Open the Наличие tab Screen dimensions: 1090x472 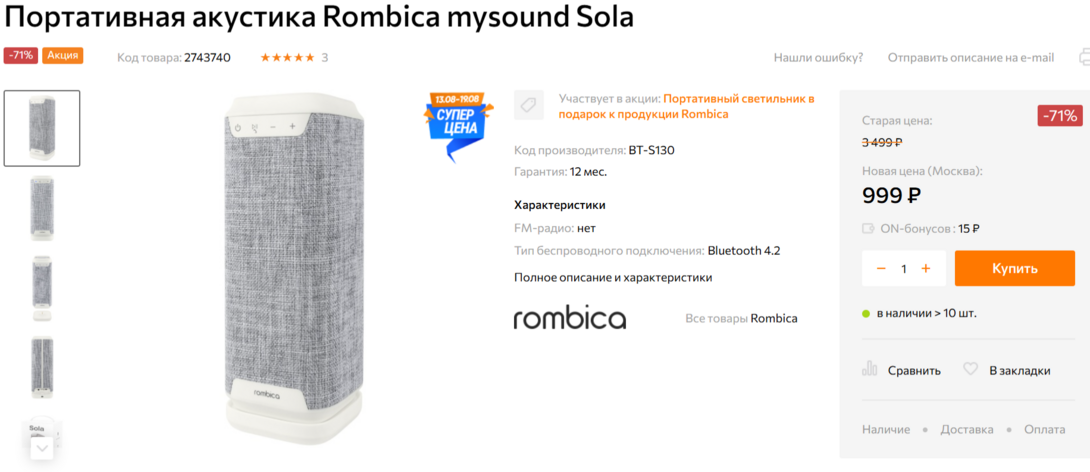click(x=885, y=429)
